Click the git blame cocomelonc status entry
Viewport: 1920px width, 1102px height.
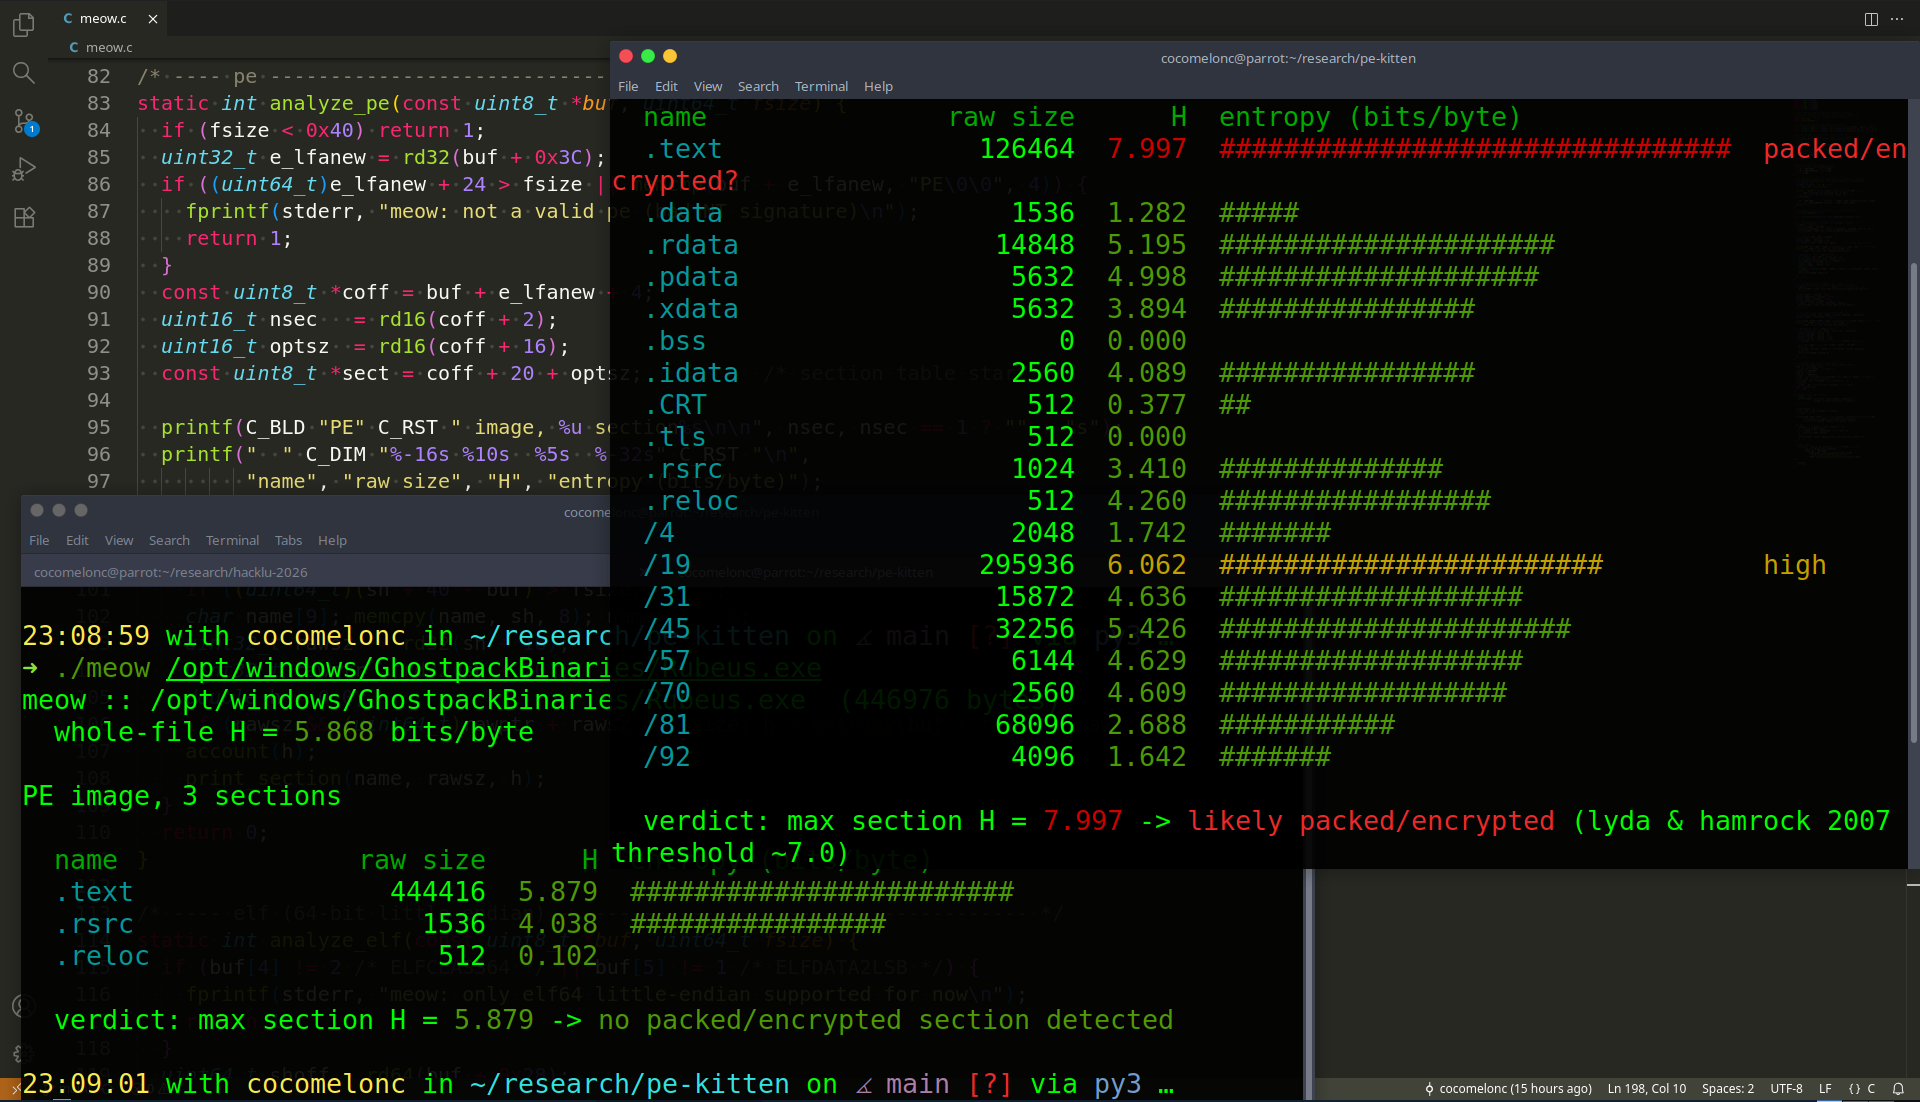click(x=1508, y=1089)
